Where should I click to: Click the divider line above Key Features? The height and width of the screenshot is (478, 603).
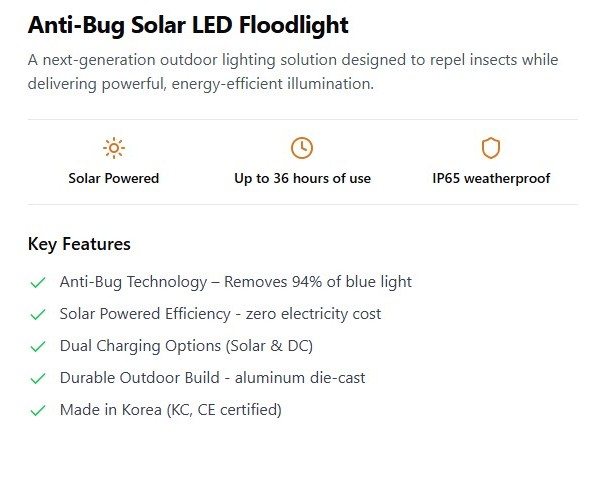click(x=302, y=205)
